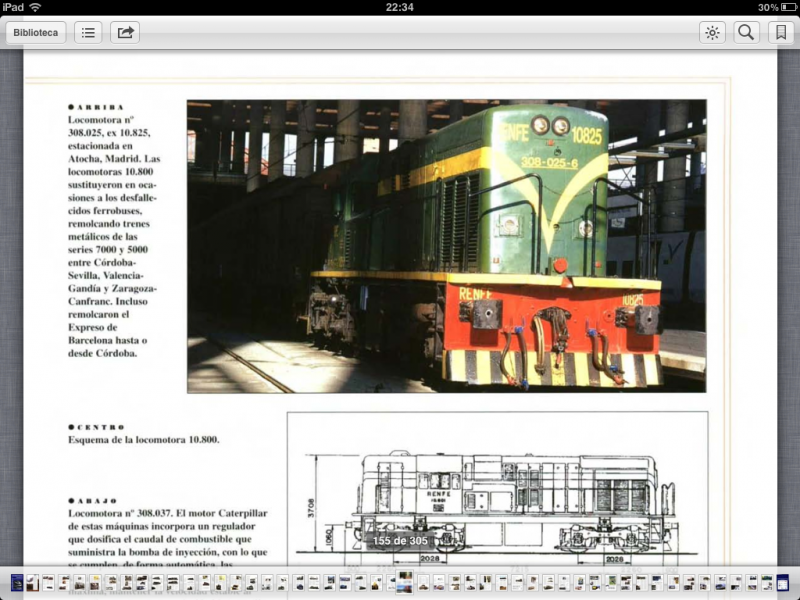Screen dimensions: 800x600
Task: Select the last page thumbnail in strip
Action: [x=782, y=582]
